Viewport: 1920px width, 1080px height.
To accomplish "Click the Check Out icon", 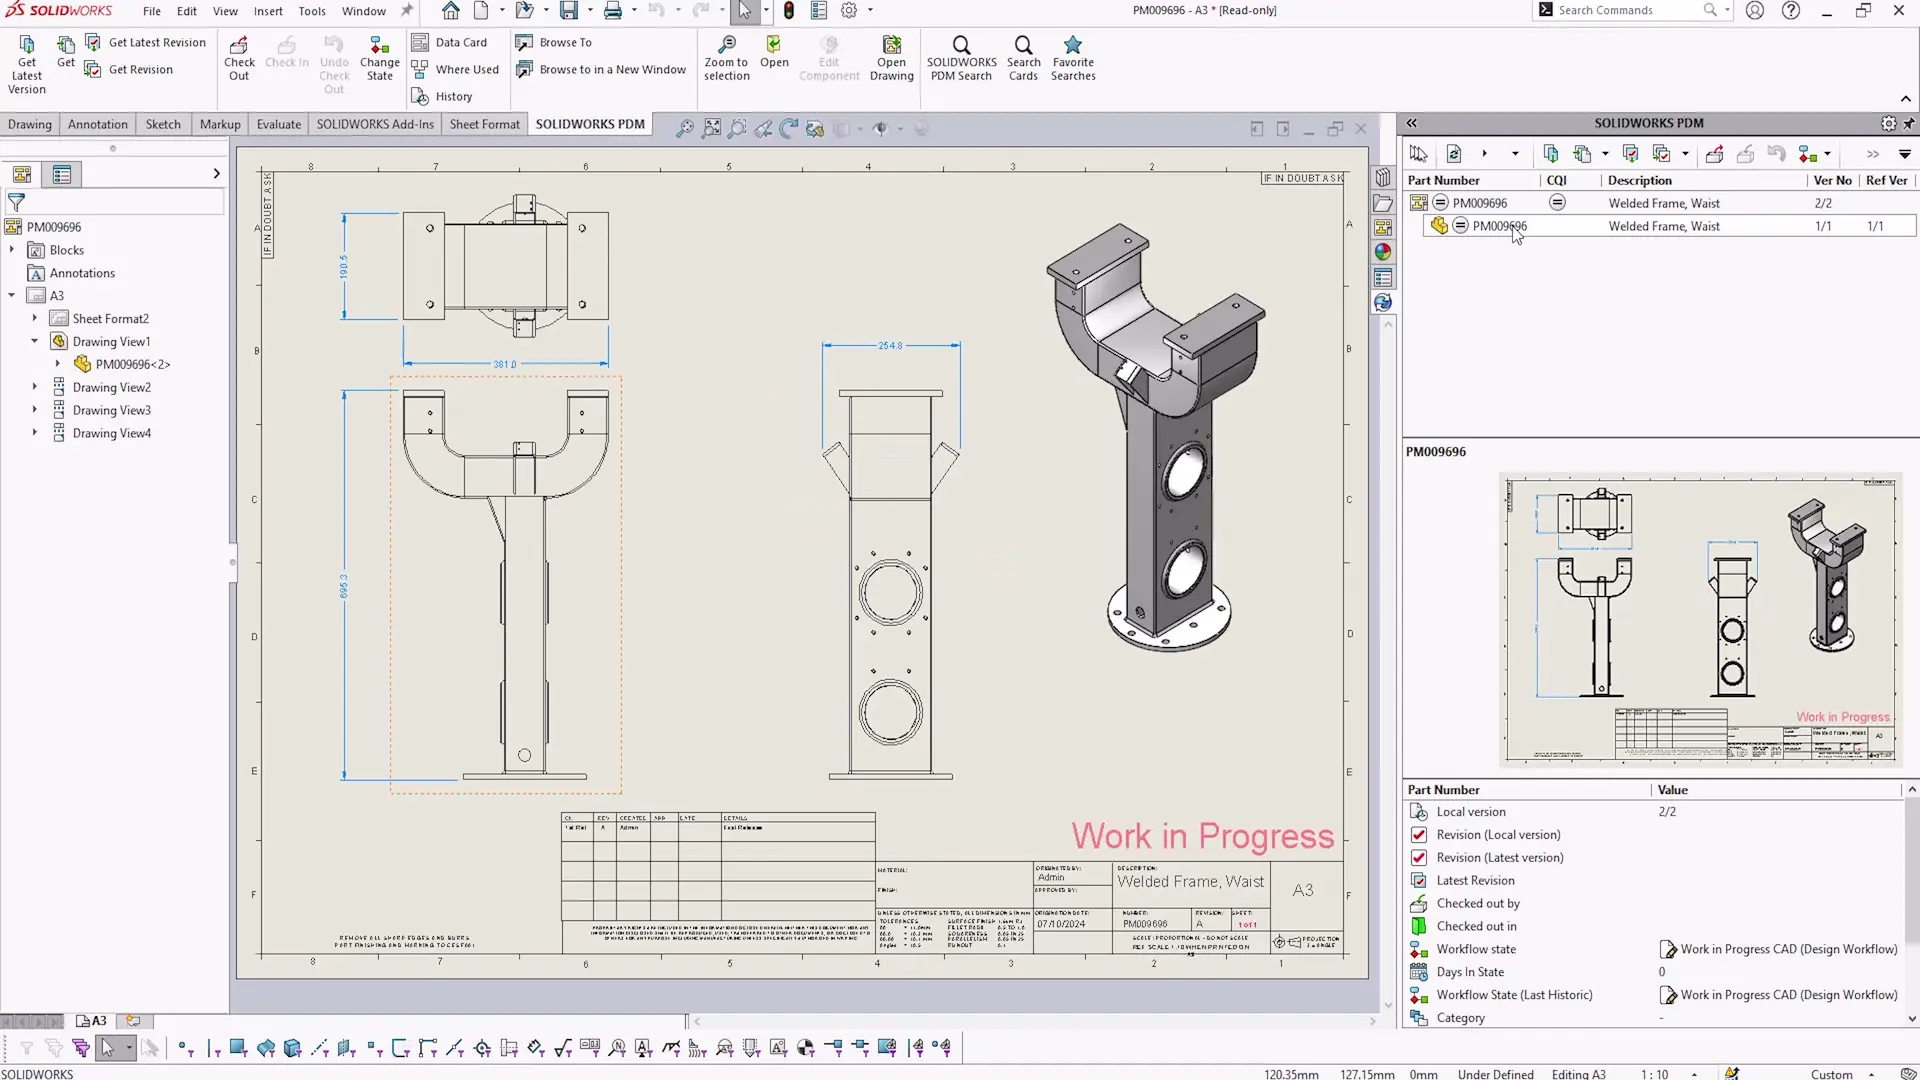I will pos(239,47).
